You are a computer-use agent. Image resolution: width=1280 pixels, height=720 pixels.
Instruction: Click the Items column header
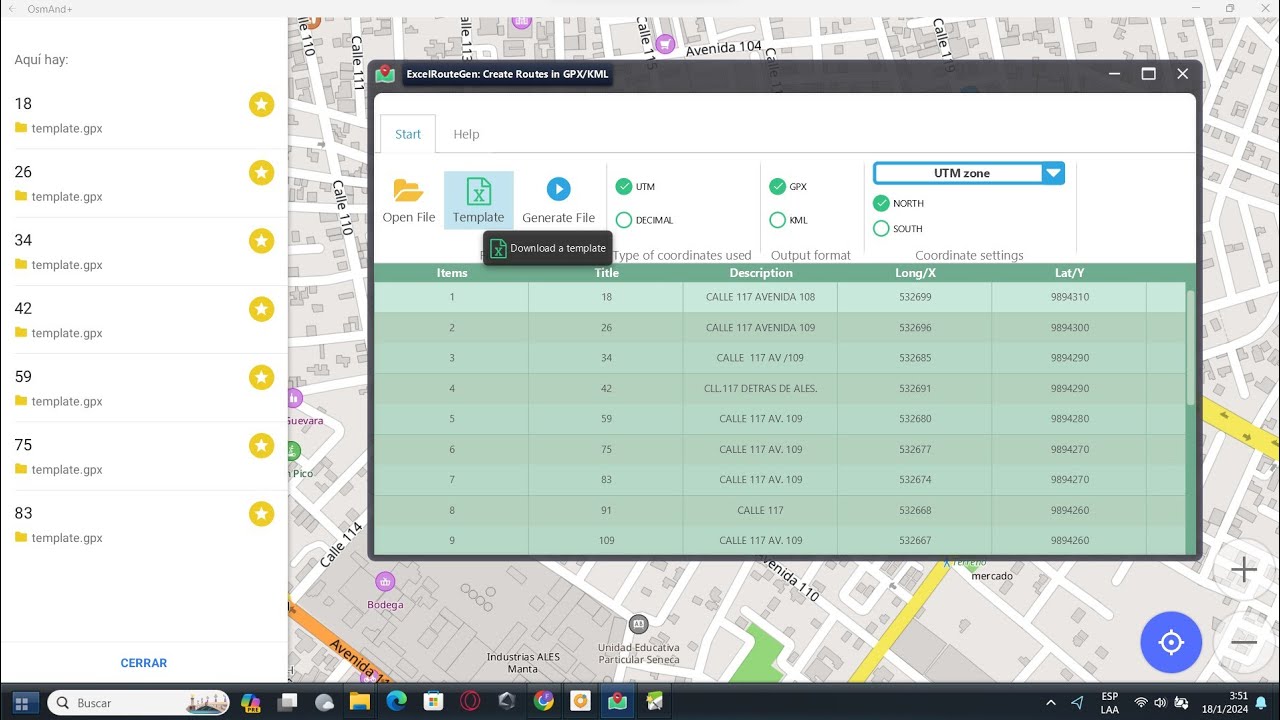tap(452, 273)
